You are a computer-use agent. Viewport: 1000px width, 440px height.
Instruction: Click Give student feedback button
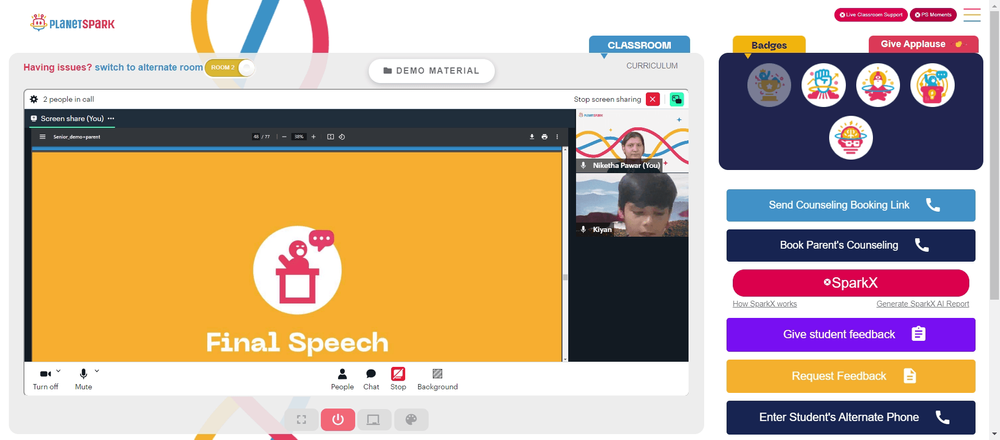point(851,335)
